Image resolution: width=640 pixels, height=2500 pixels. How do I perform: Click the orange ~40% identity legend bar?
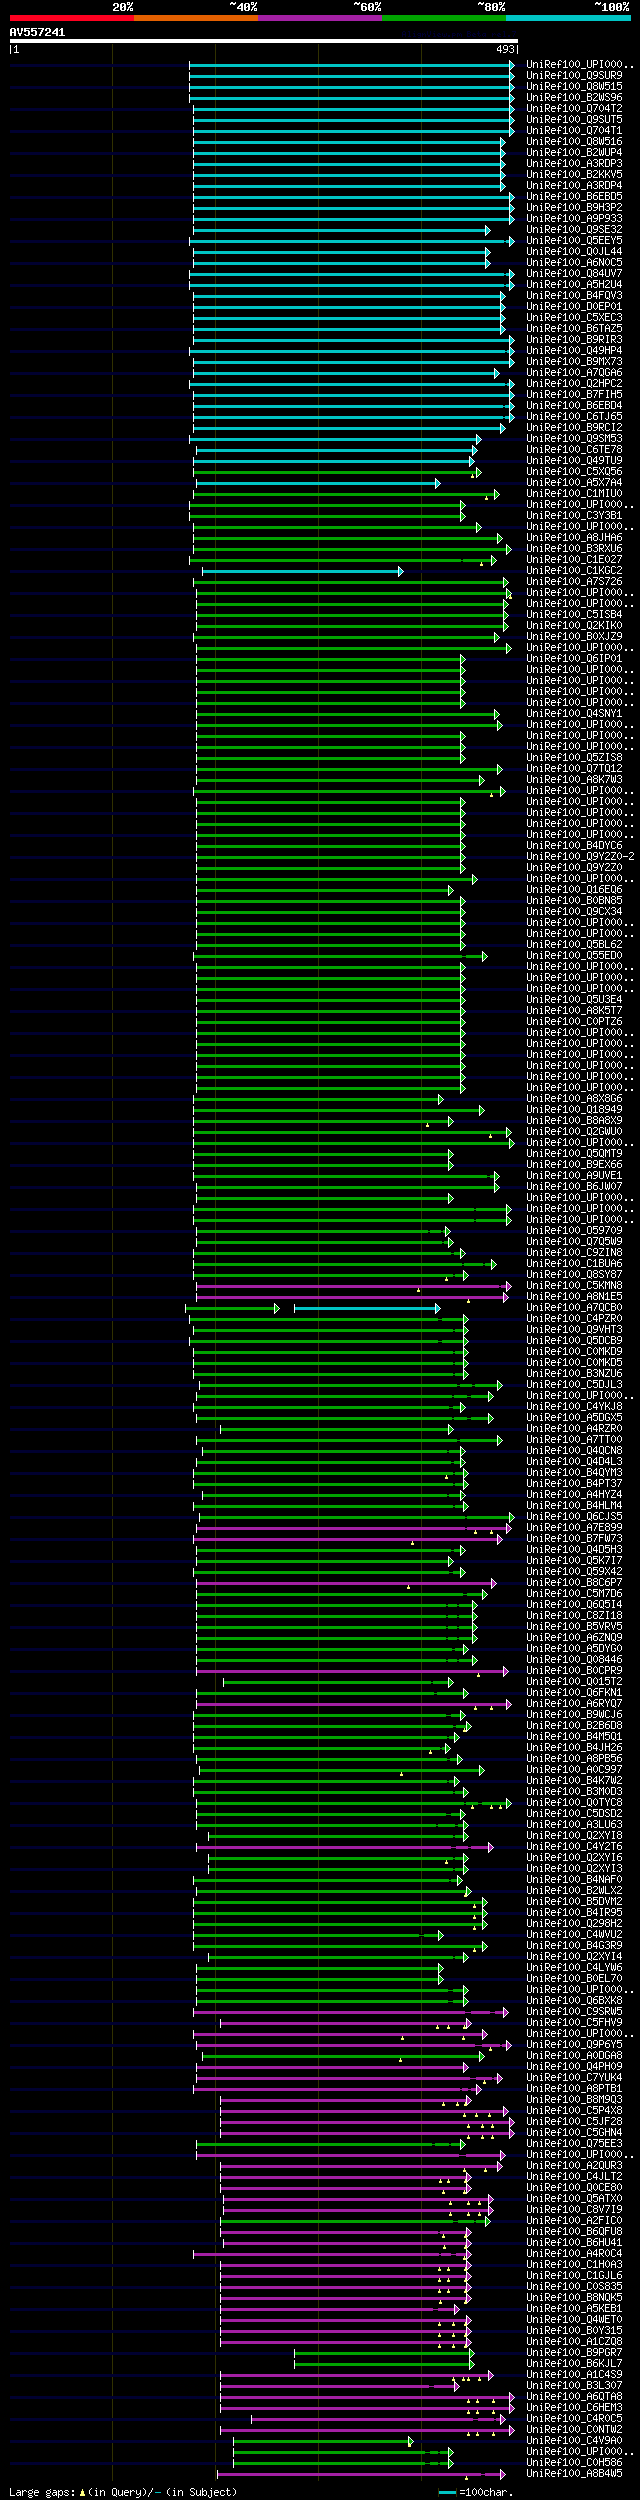point(195,18)
